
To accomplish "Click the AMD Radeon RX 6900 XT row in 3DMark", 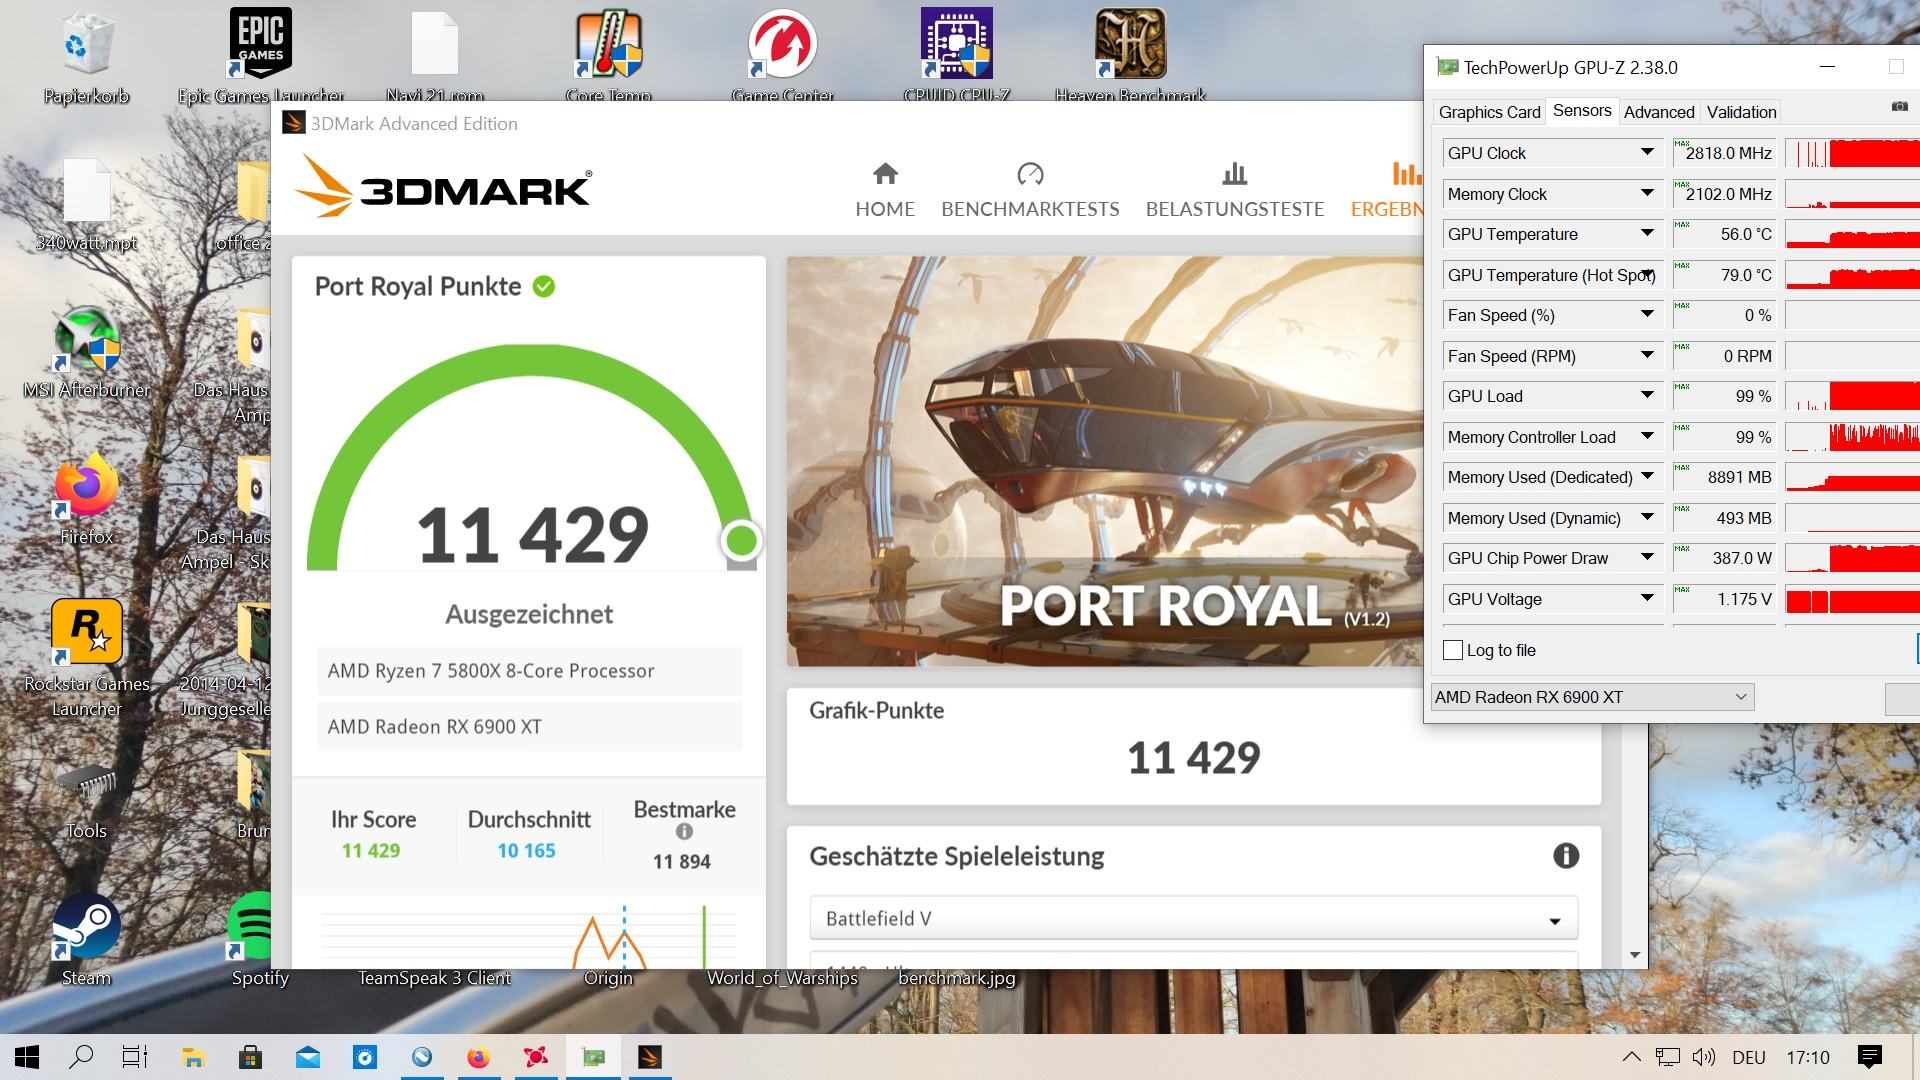I will pos(529,727).
